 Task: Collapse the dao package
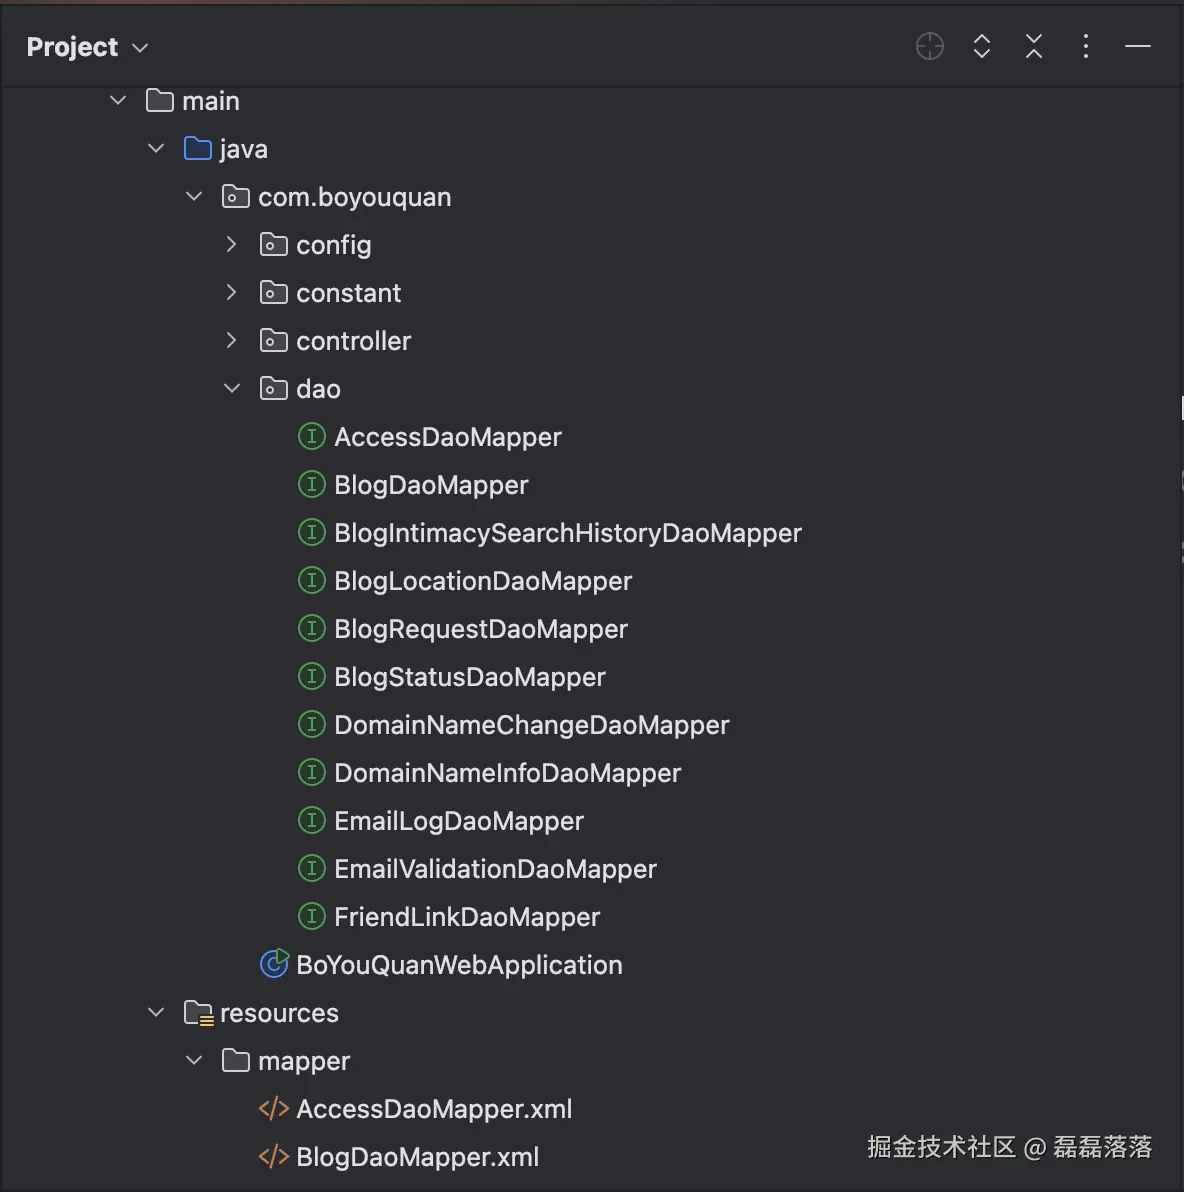(232, 388)
